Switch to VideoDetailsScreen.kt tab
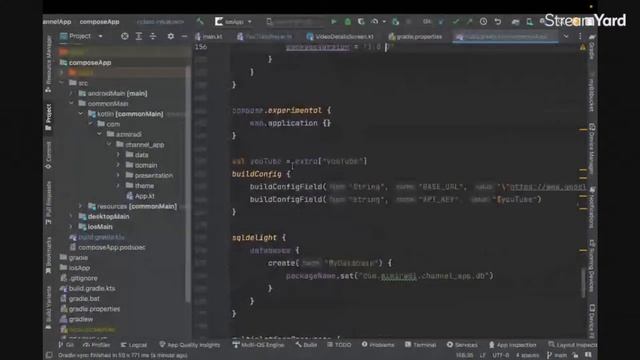640x360 pixels. (340, 36)
